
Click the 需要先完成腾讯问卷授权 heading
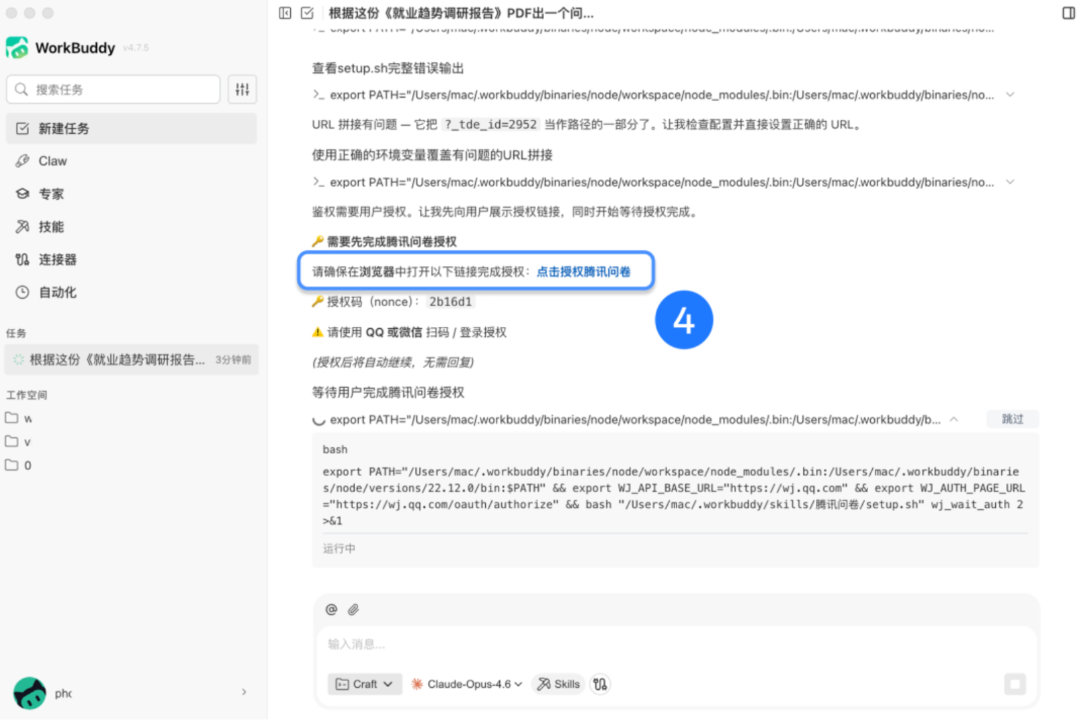tap(391, 242)
